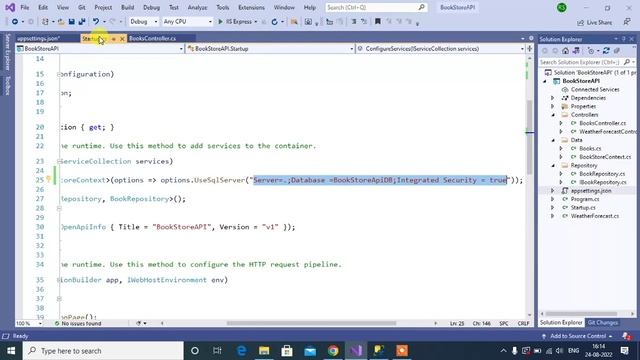This screenshot has width=640, height=360.
Task: Open File Explorer from the taskbar
Action: point(264,351)
